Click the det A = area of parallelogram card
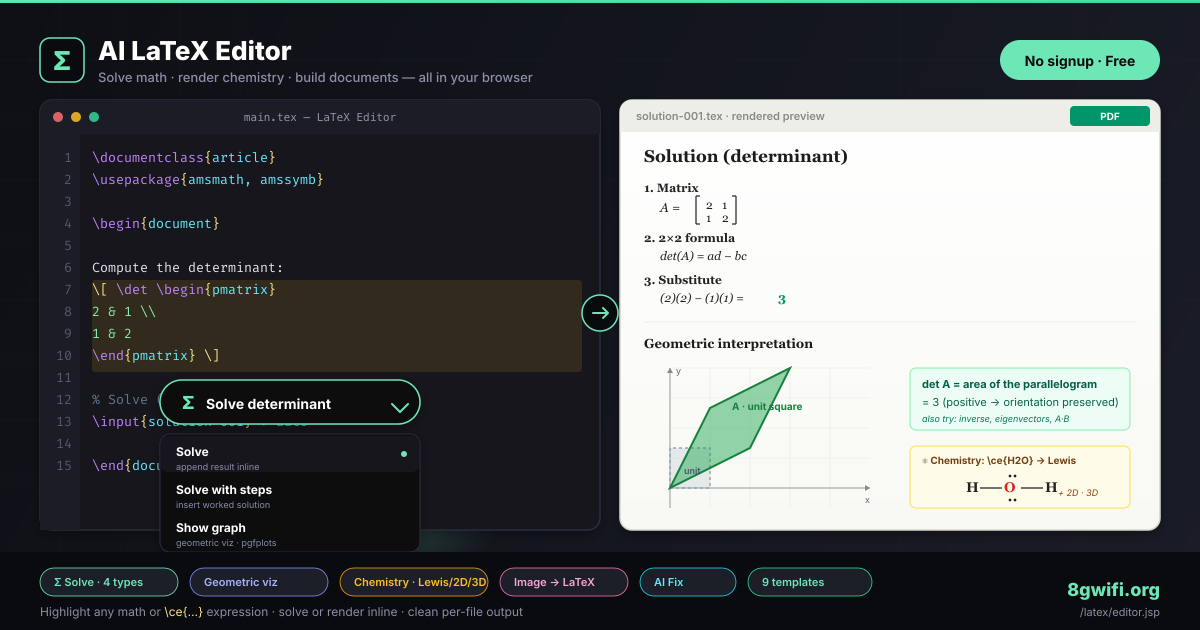The image size is (1200, 630). point(1020,399)
